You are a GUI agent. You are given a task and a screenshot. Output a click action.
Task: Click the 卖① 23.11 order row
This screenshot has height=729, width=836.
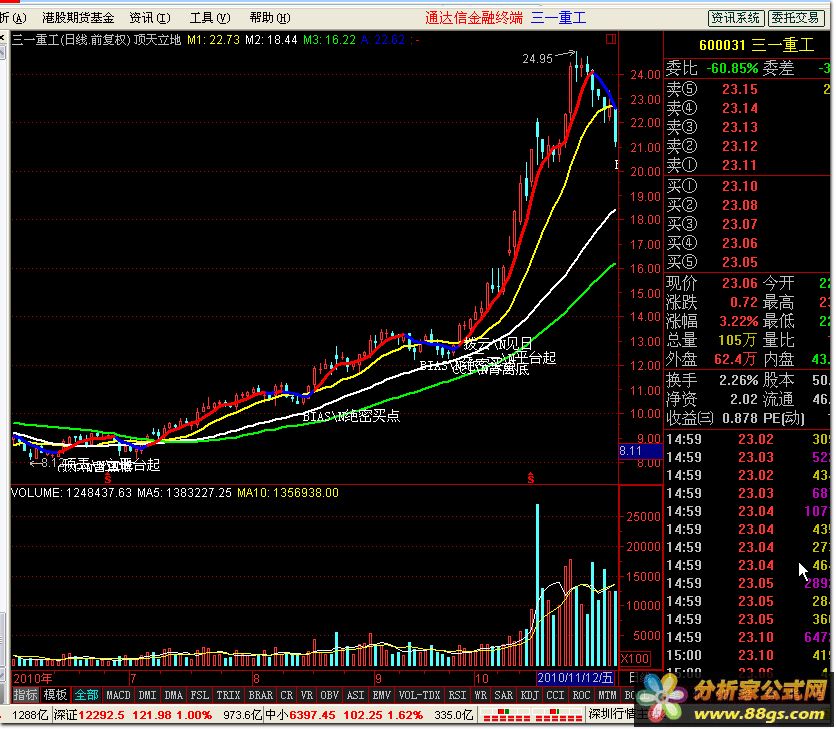click(x=746, y=165)
